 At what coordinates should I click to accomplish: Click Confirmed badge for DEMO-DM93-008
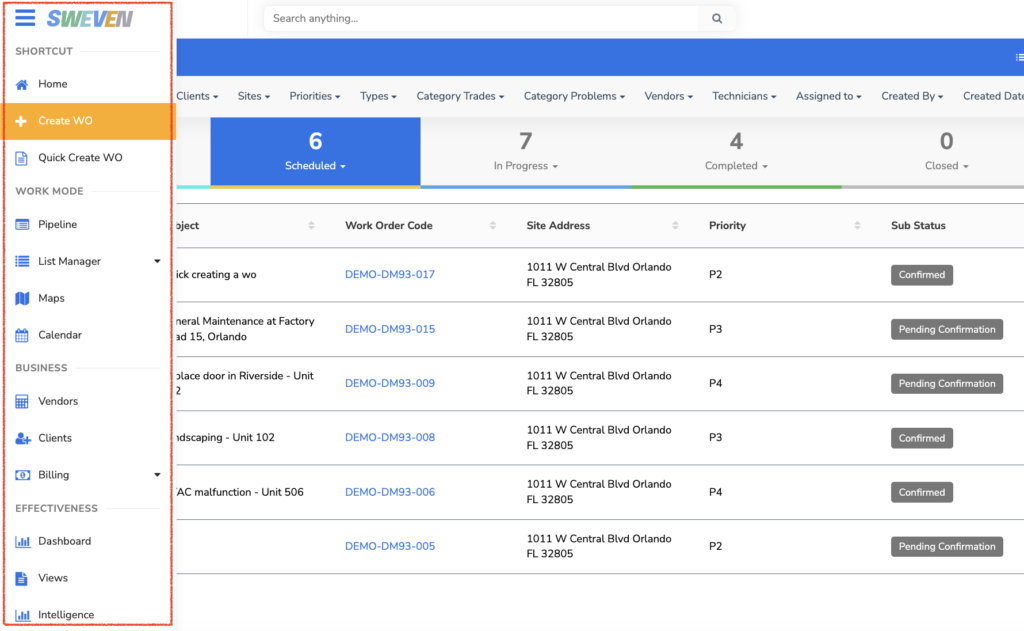(921, 438)
